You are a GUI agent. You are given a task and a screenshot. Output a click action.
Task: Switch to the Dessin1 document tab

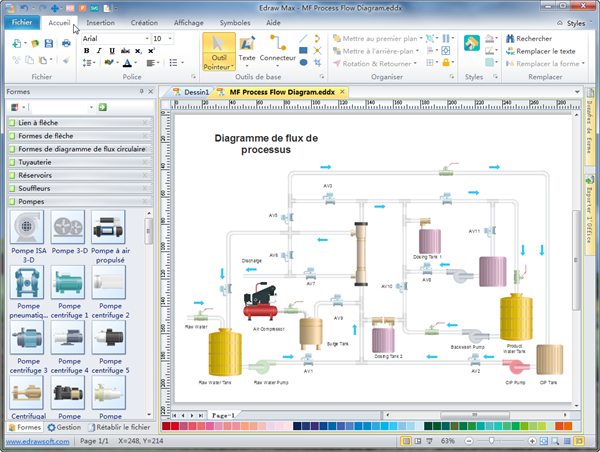click(x=195, y=92)
